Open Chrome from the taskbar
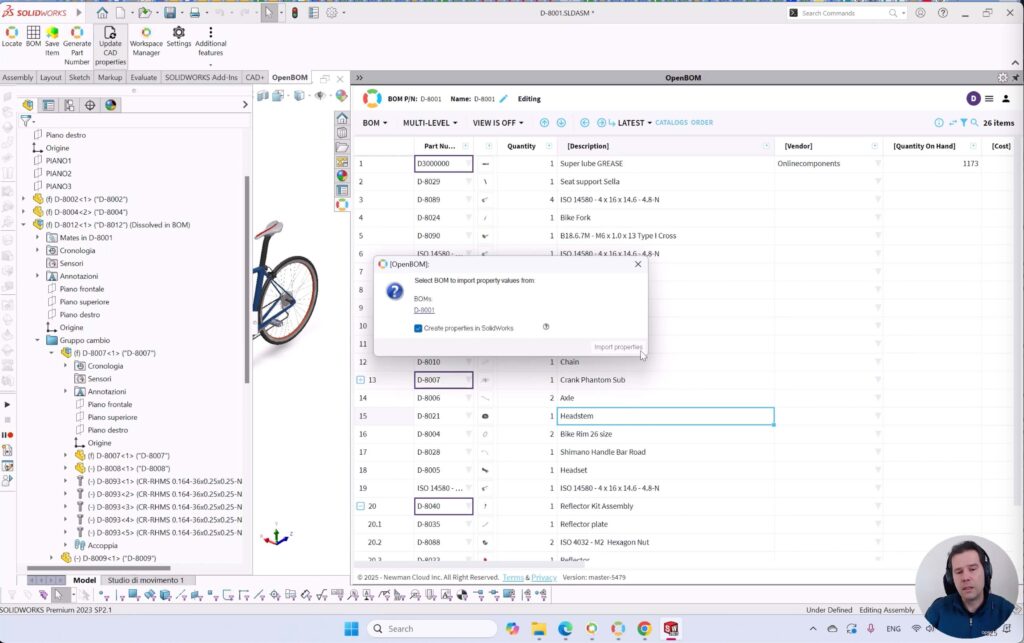Screen dimensions: 1024x643 click(644, 629)
